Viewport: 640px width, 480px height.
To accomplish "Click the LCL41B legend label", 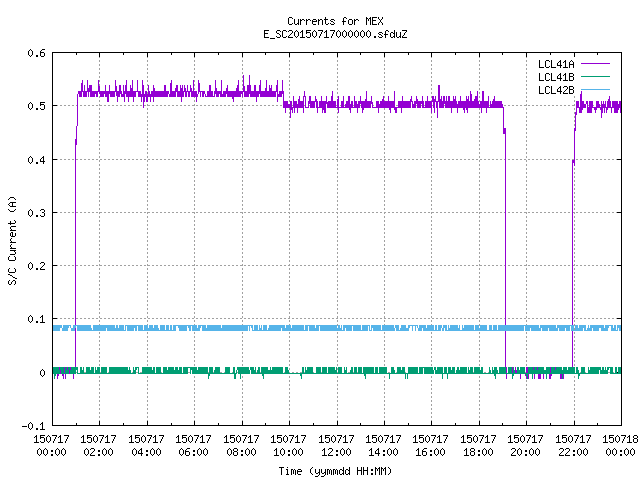I will (x=556, y=77).
